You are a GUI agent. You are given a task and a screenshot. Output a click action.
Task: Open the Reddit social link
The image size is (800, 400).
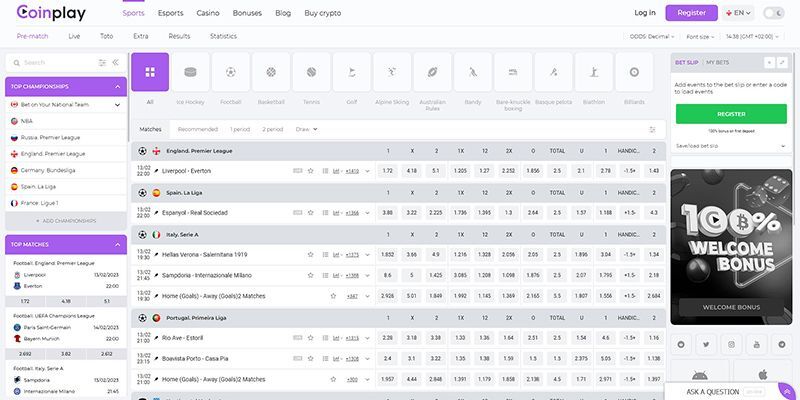pos(681,344)
